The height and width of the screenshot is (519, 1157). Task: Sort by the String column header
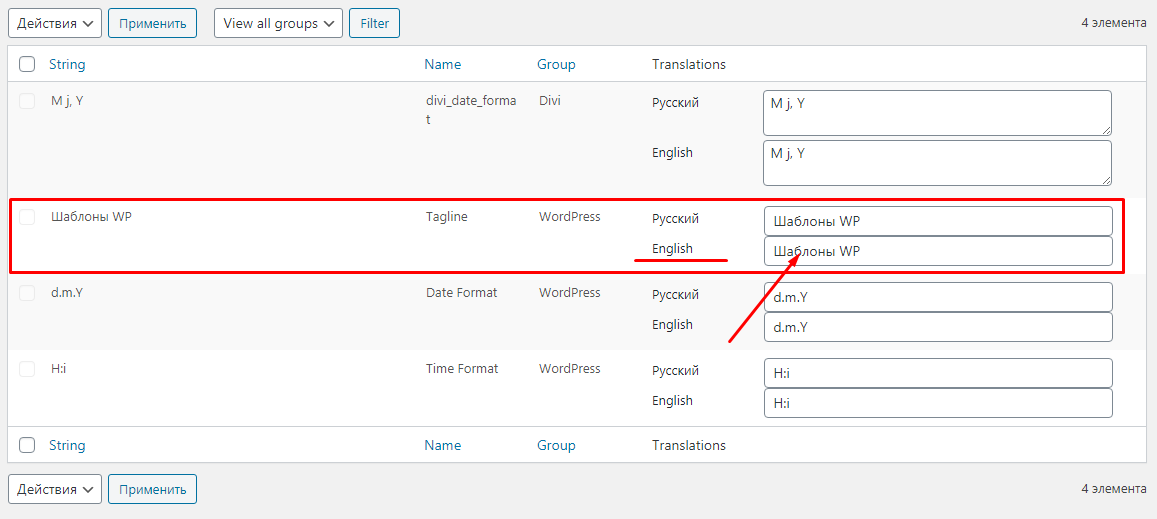[67, 64]
